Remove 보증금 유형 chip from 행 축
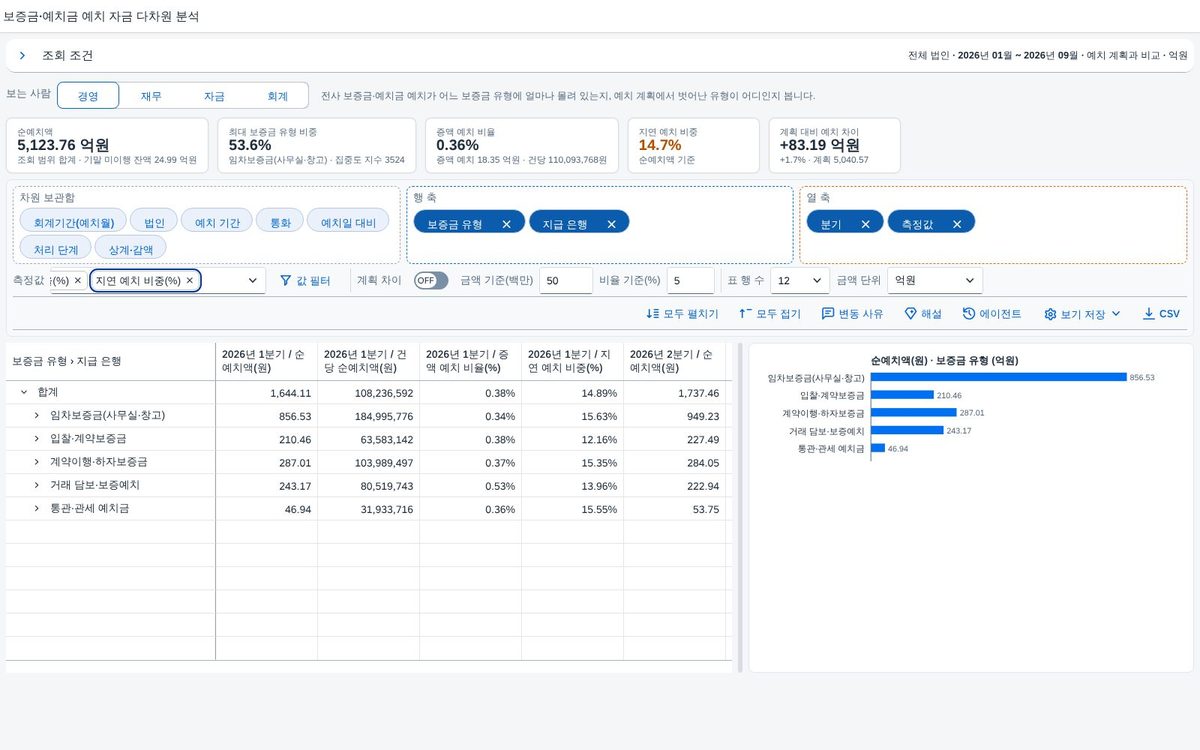Screen dimensions: 1200x750 tap(506, 224)
